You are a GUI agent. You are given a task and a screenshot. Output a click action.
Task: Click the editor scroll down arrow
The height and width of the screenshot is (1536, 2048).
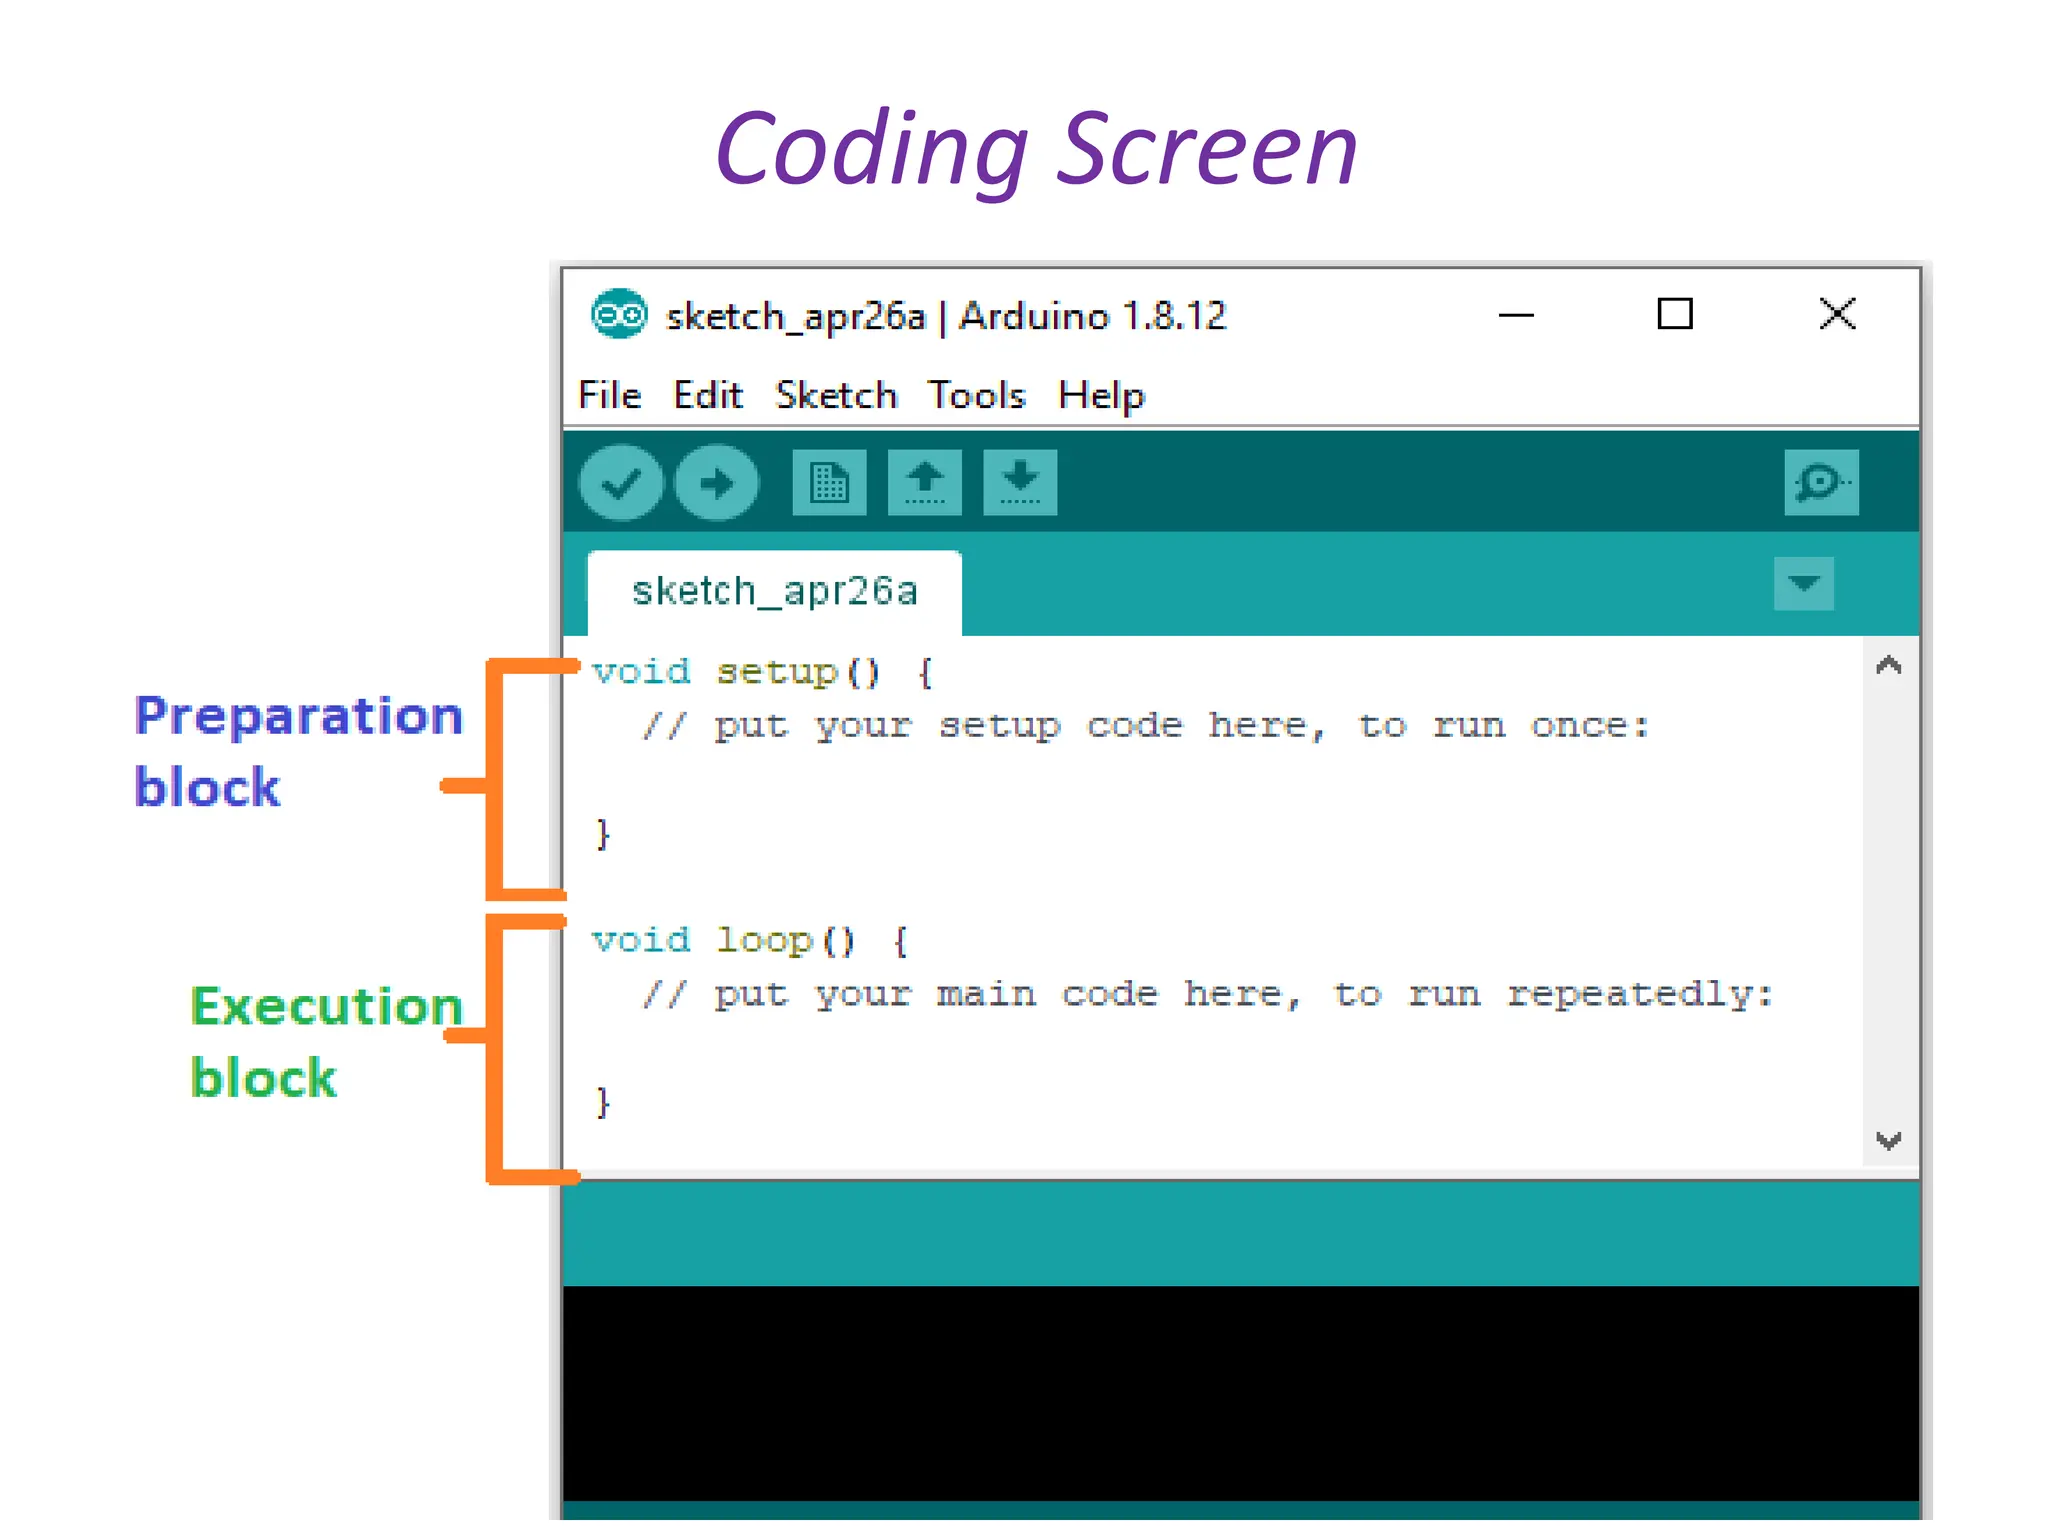tap(1888, 1141)
